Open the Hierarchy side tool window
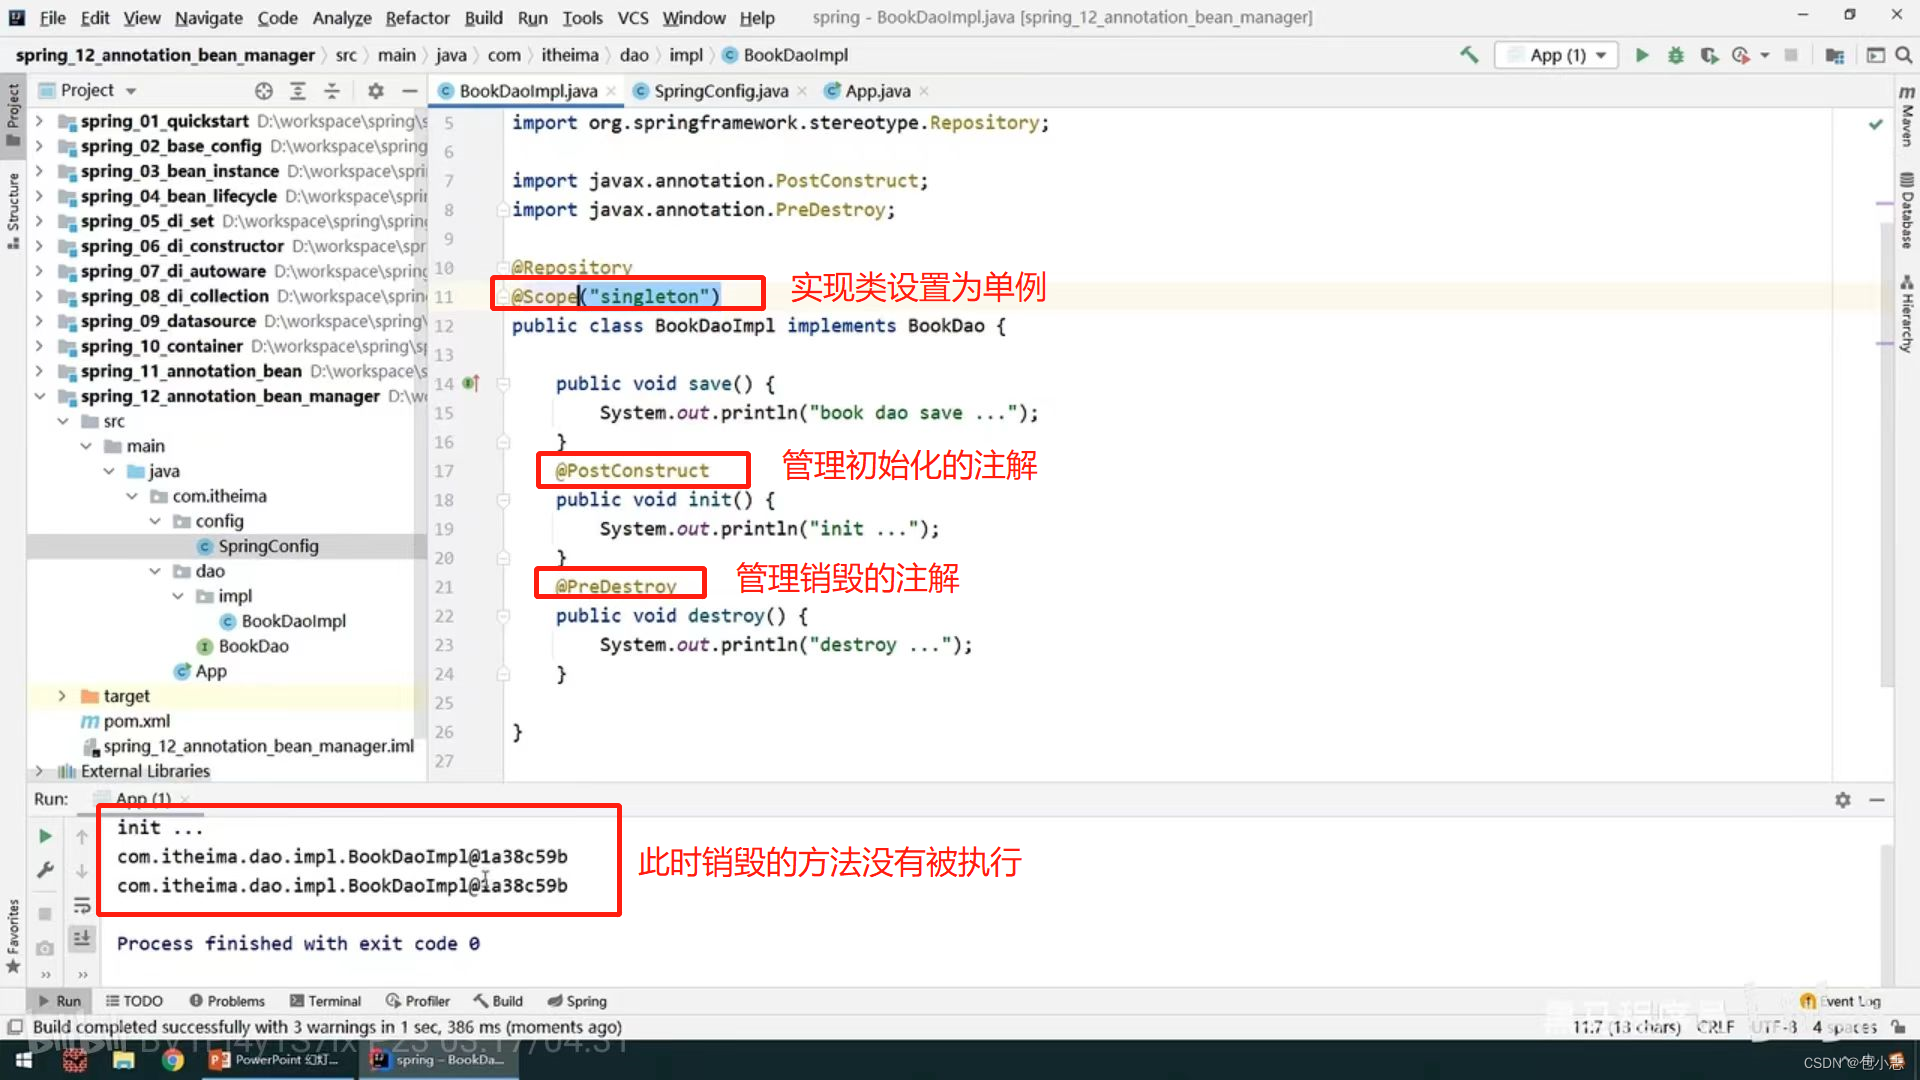 coord(1907,314)
